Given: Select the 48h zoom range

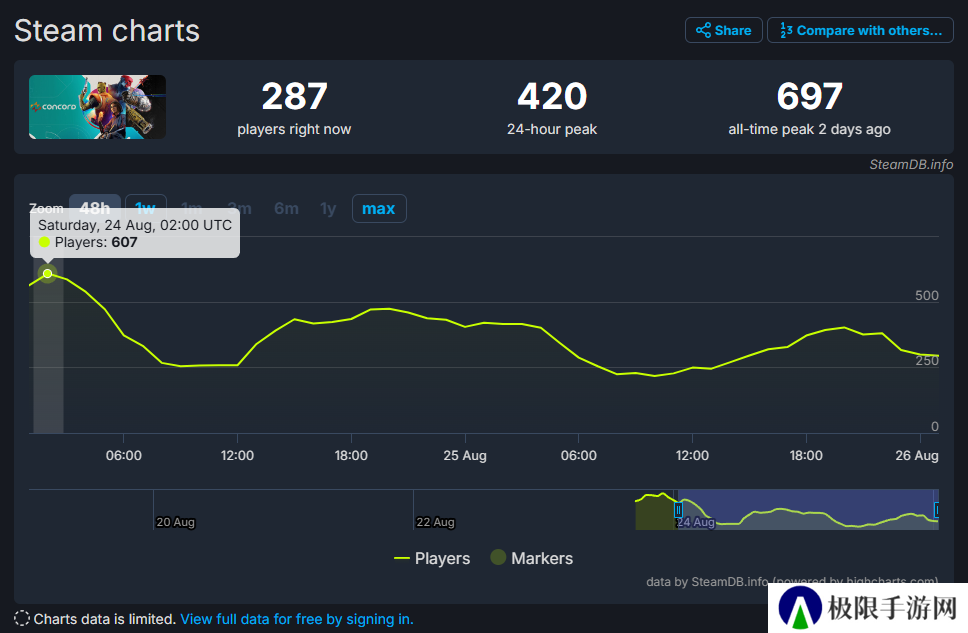Looking at the screenshot, I should (94, 208).
